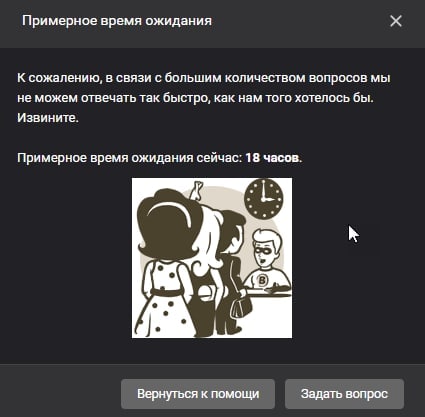Select the masked support agent figure
Image resolution: width=425 pixels, height=417 pixels.
[267, 262]
